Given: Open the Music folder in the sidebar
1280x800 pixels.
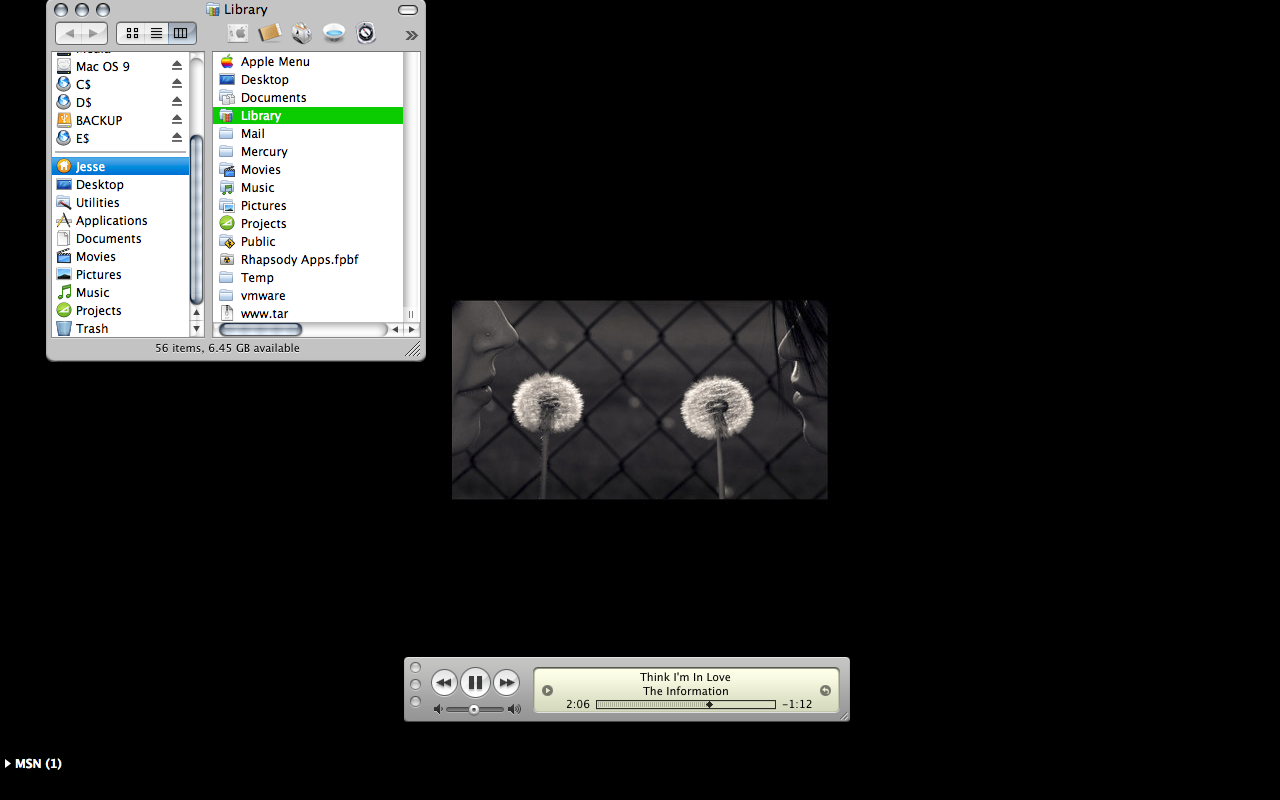Looking at the screenshot, I should click(120, 292).
